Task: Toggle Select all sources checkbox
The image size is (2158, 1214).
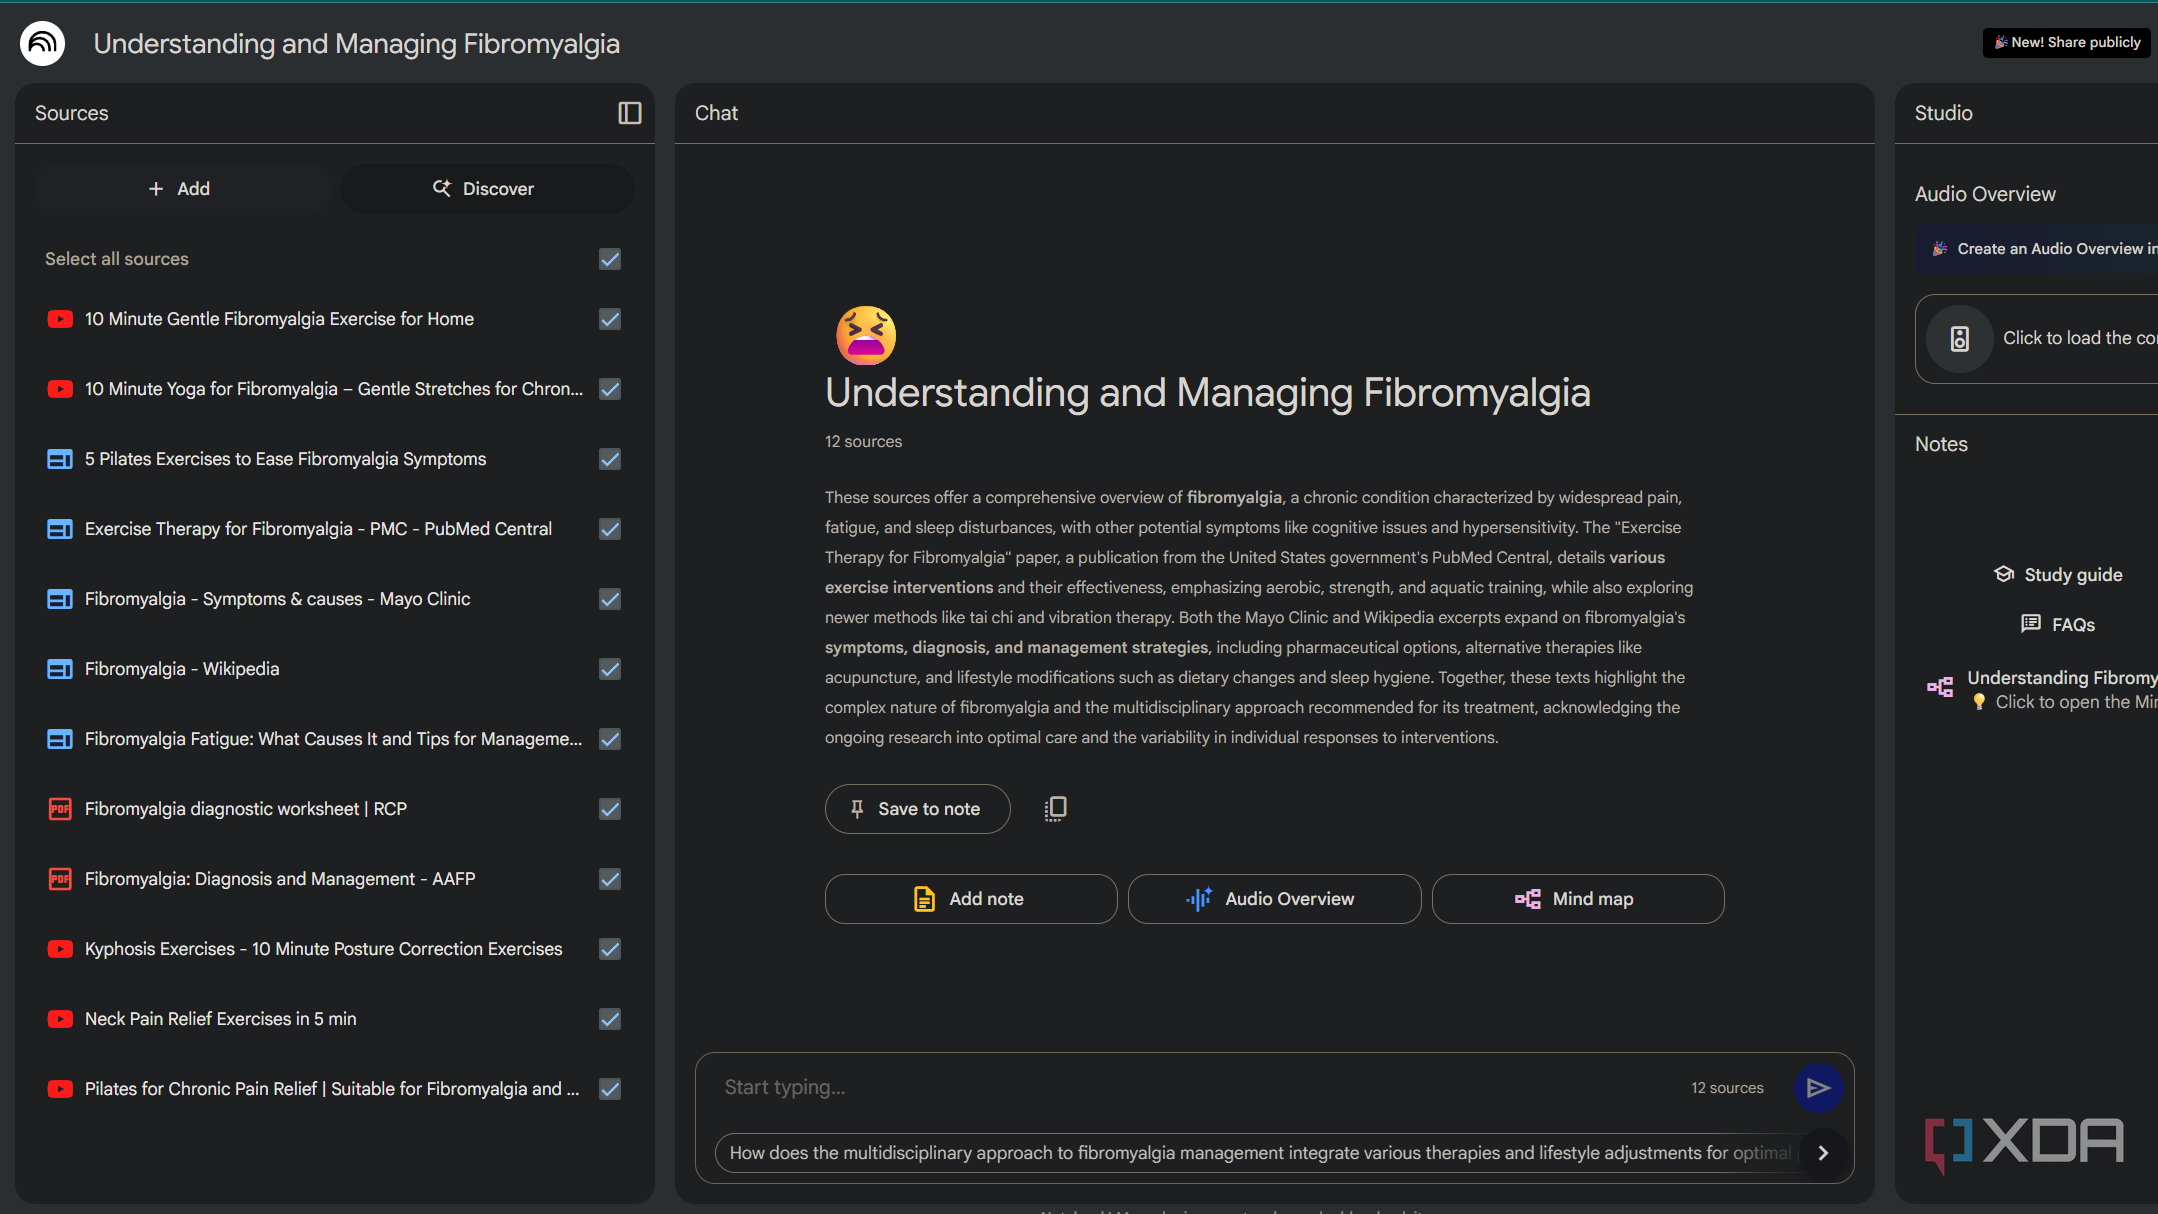Action: click(x=610, y=259)
